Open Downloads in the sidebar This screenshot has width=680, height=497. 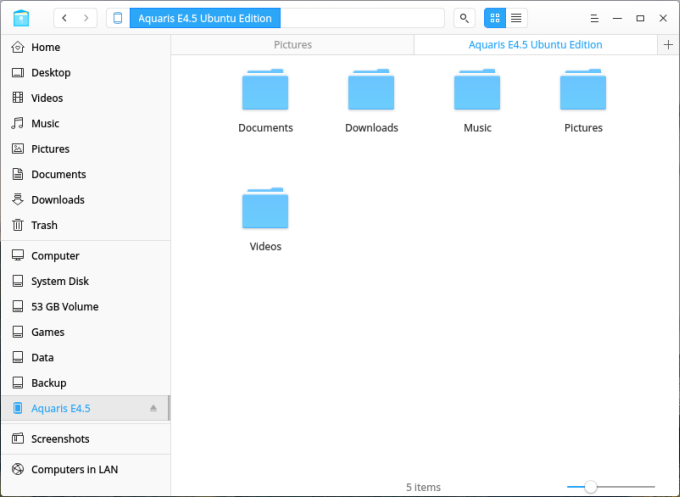click(x=85, y=199)
